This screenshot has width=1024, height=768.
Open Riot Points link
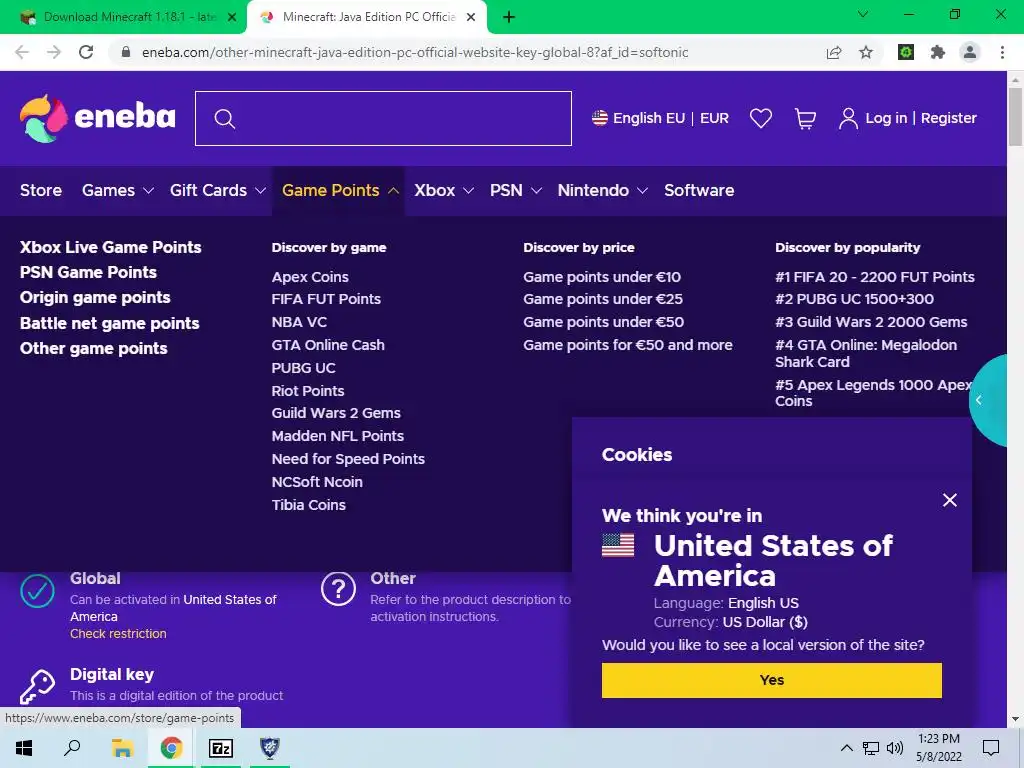(308, 391)
